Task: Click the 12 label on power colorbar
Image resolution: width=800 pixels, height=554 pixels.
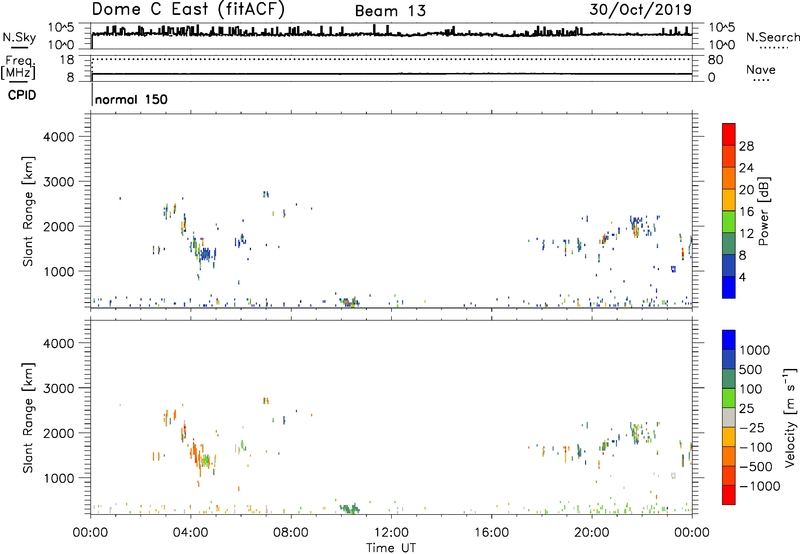Action: click(x=746, y=234)
